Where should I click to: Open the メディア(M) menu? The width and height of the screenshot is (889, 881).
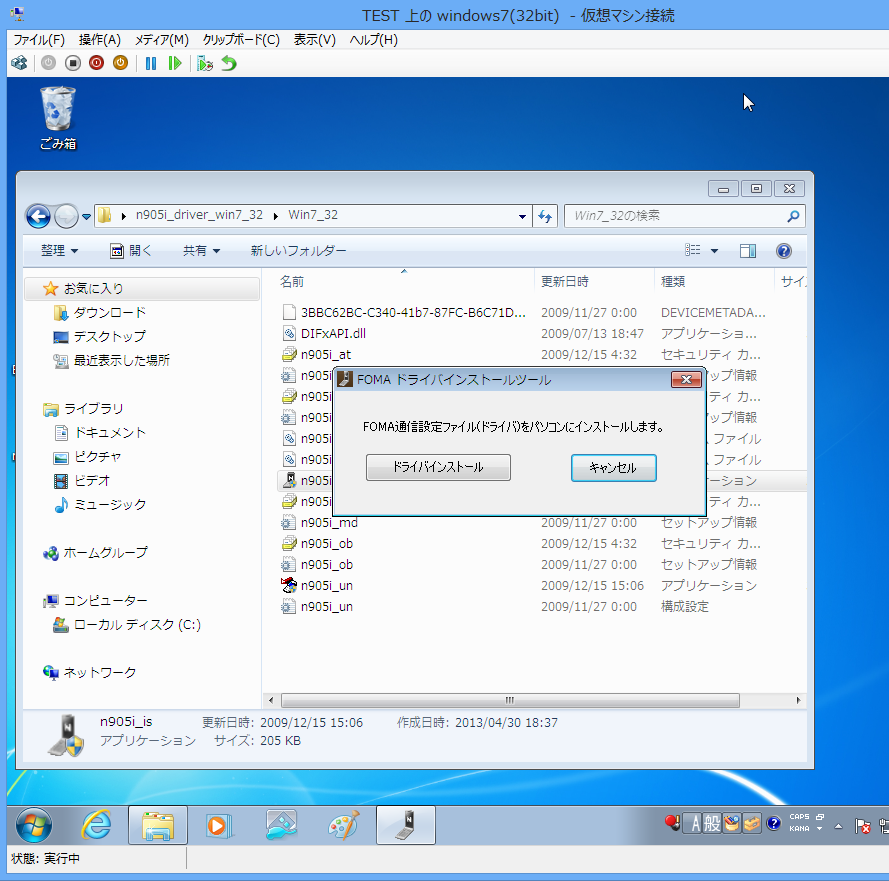[x=161, y=40]
